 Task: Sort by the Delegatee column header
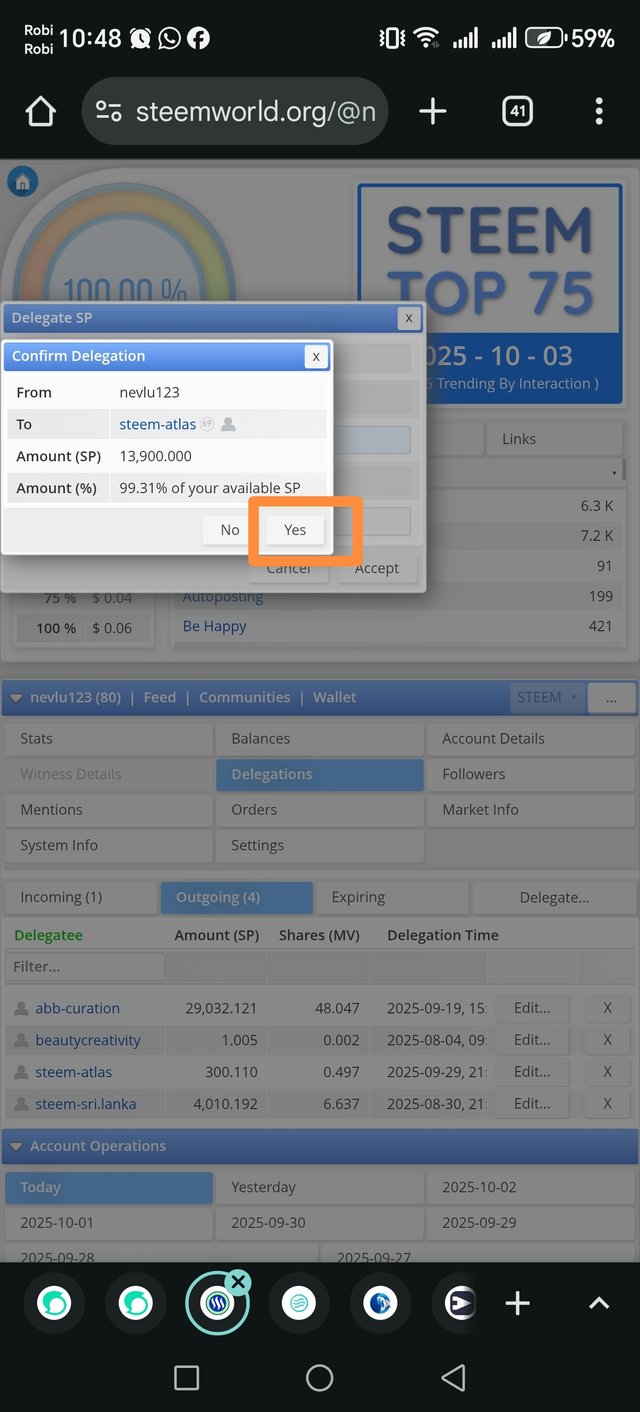pos(49,935)
